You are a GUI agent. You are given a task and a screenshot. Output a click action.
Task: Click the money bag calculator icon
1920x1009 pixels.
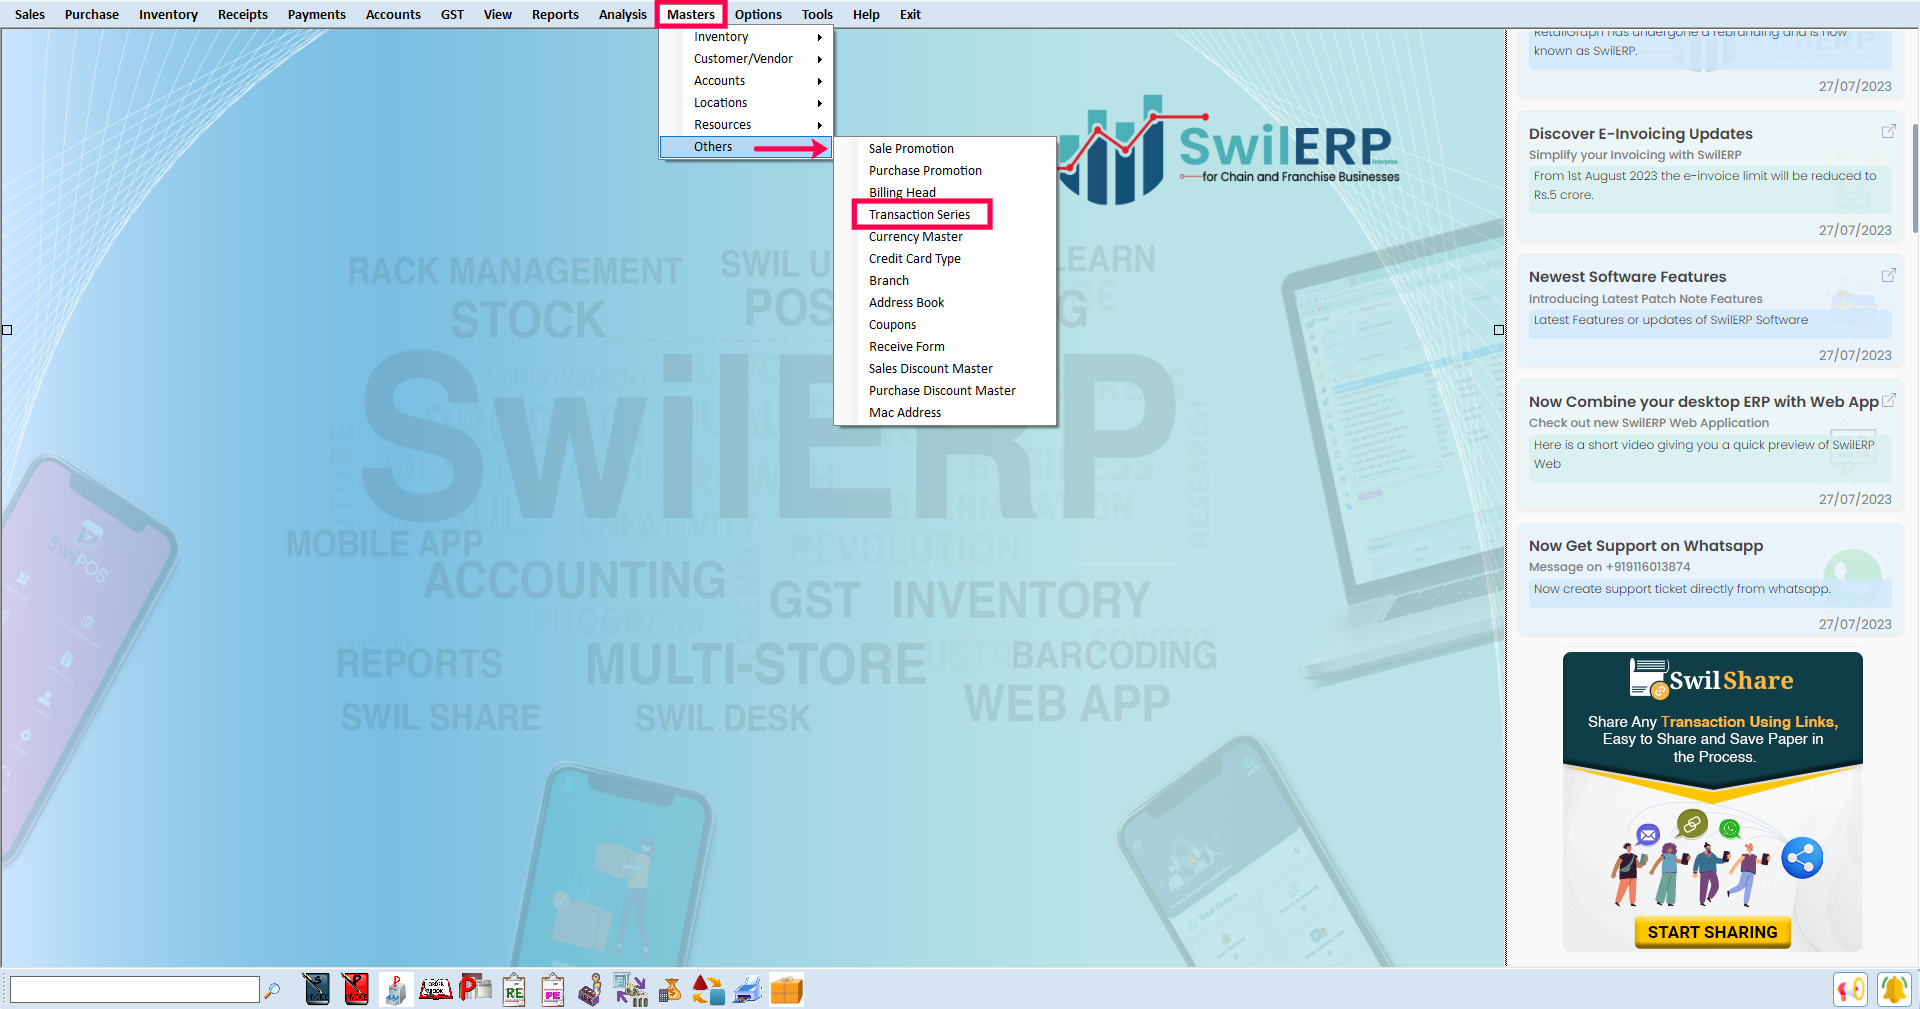coord(670,989)
